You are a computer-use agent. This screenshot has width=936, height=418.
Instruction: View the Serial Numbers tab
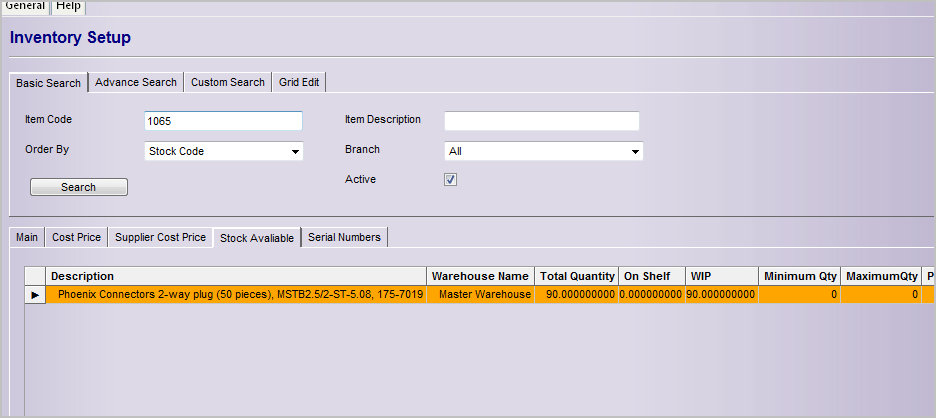[344, 237]
